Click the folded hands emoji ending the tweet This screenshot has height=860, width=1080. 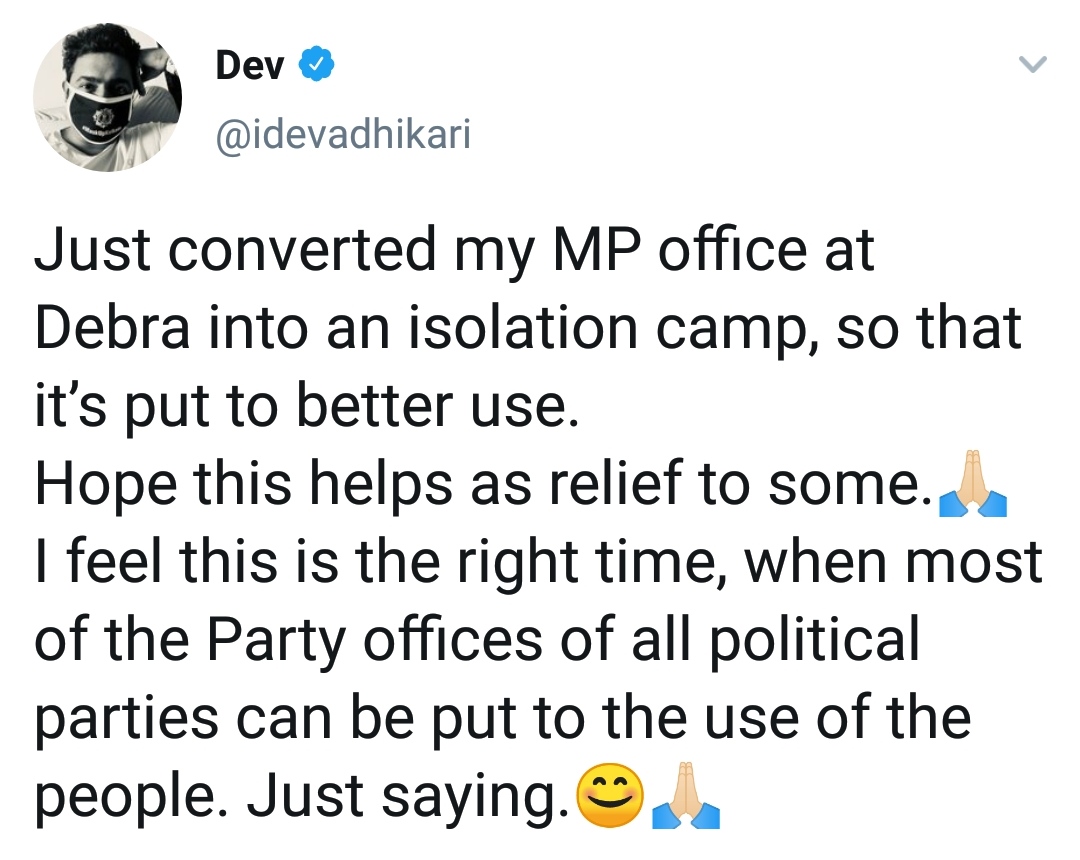[686, 795]
